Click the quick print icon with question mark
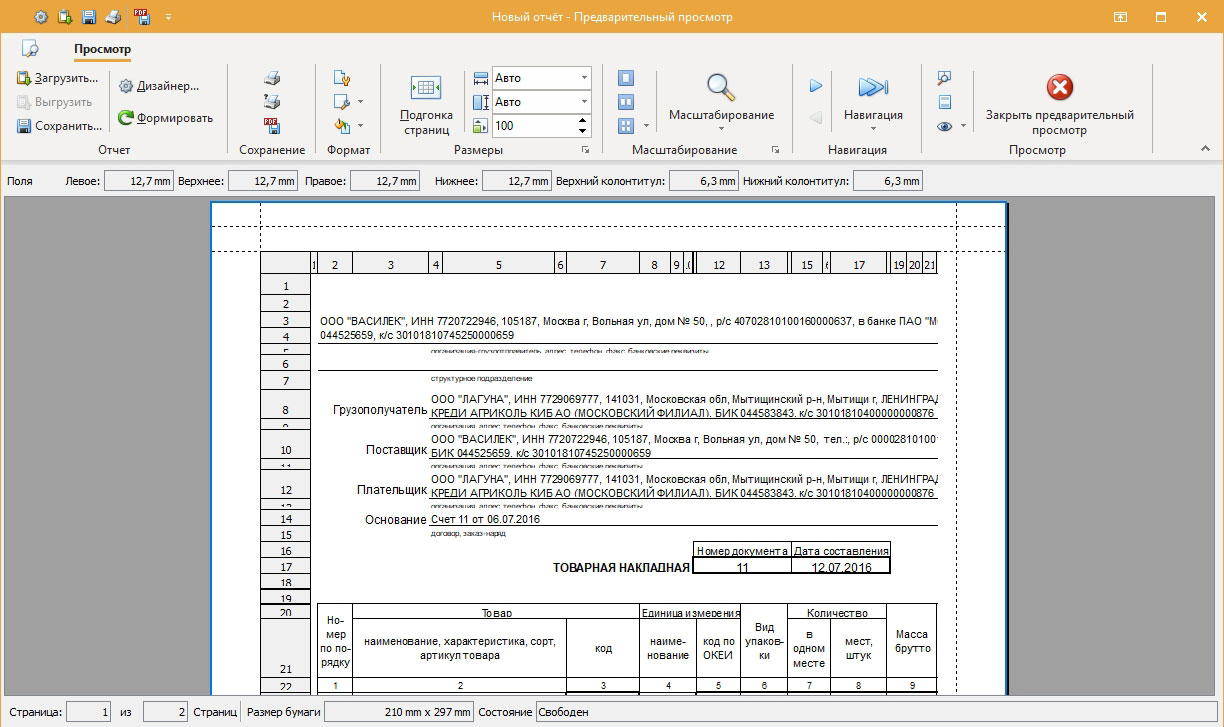This screenshot has height=727, width=1224. 272,102
